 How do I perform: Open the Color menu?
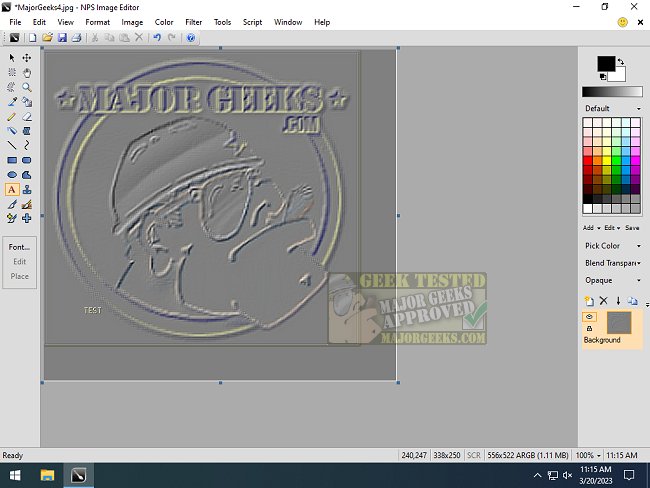(x=164, y=22)
